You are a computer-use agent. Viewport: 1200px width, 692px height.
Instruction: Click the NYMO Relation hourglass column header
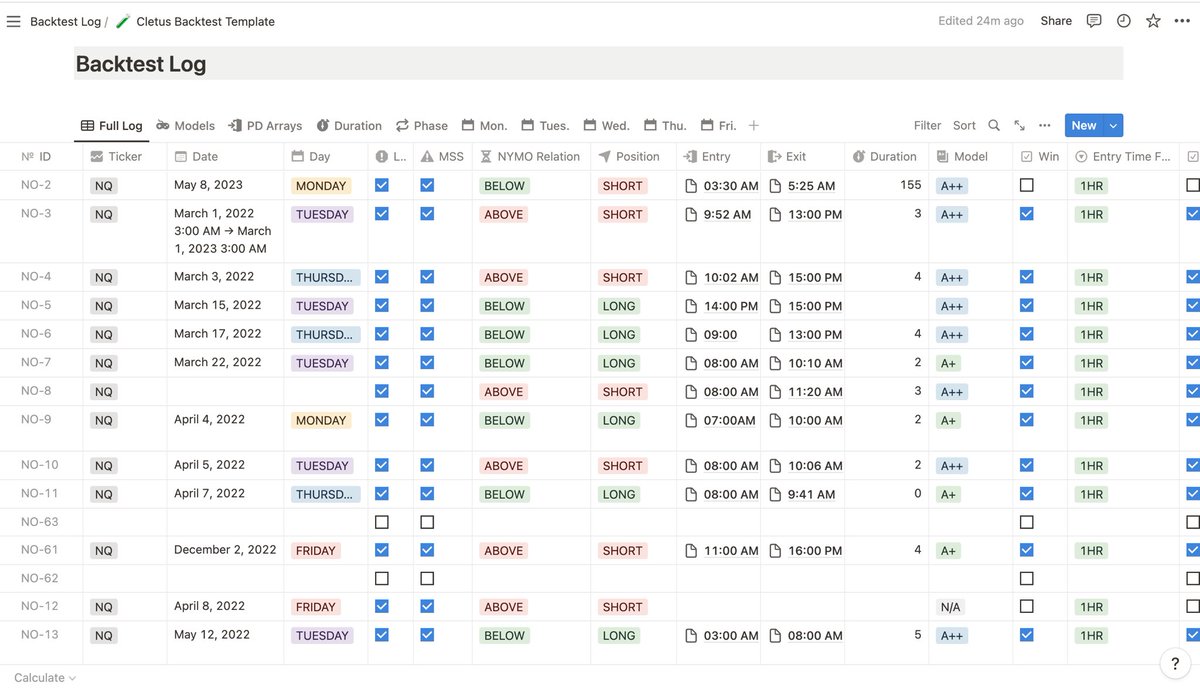coord(530,156)
